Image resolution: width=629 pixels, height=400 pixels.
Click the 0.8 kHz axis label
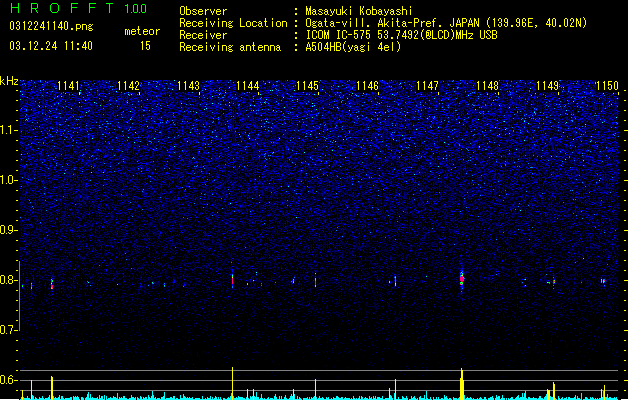(x=8, y=280)
